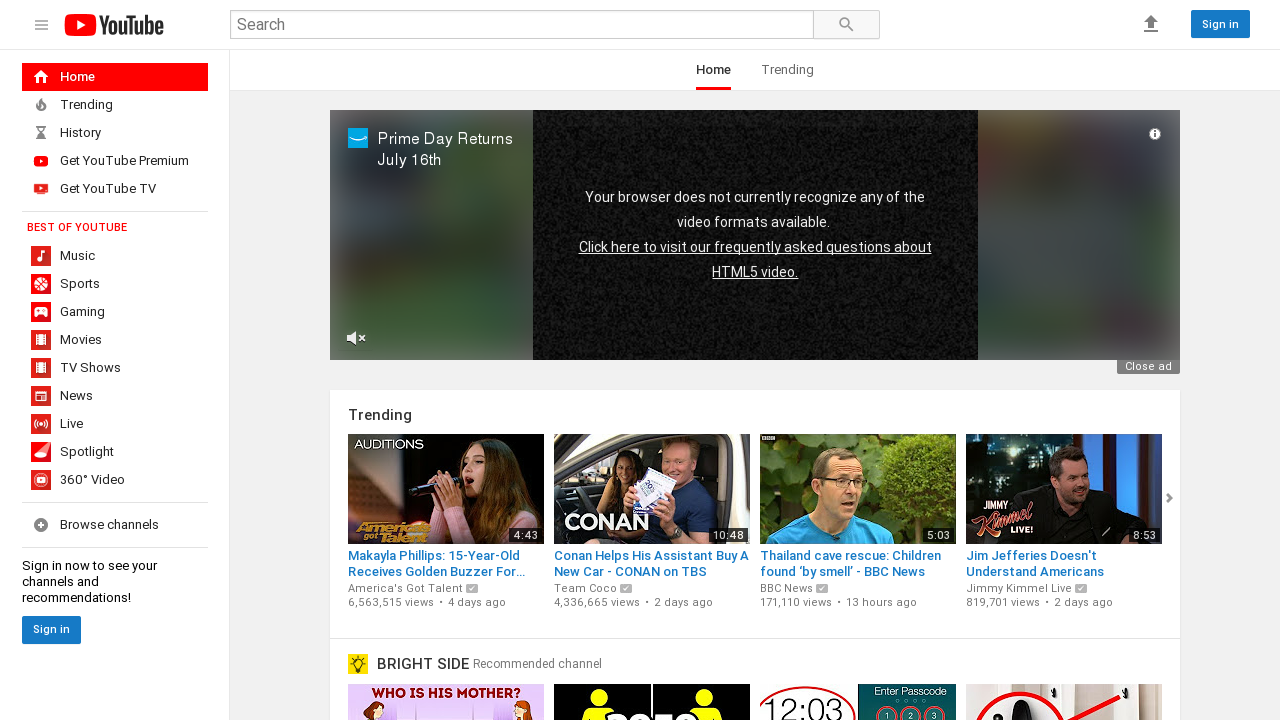Click the Trending section heading
Viewport: 1280px width, 720px height.
(x=380, y=415)
